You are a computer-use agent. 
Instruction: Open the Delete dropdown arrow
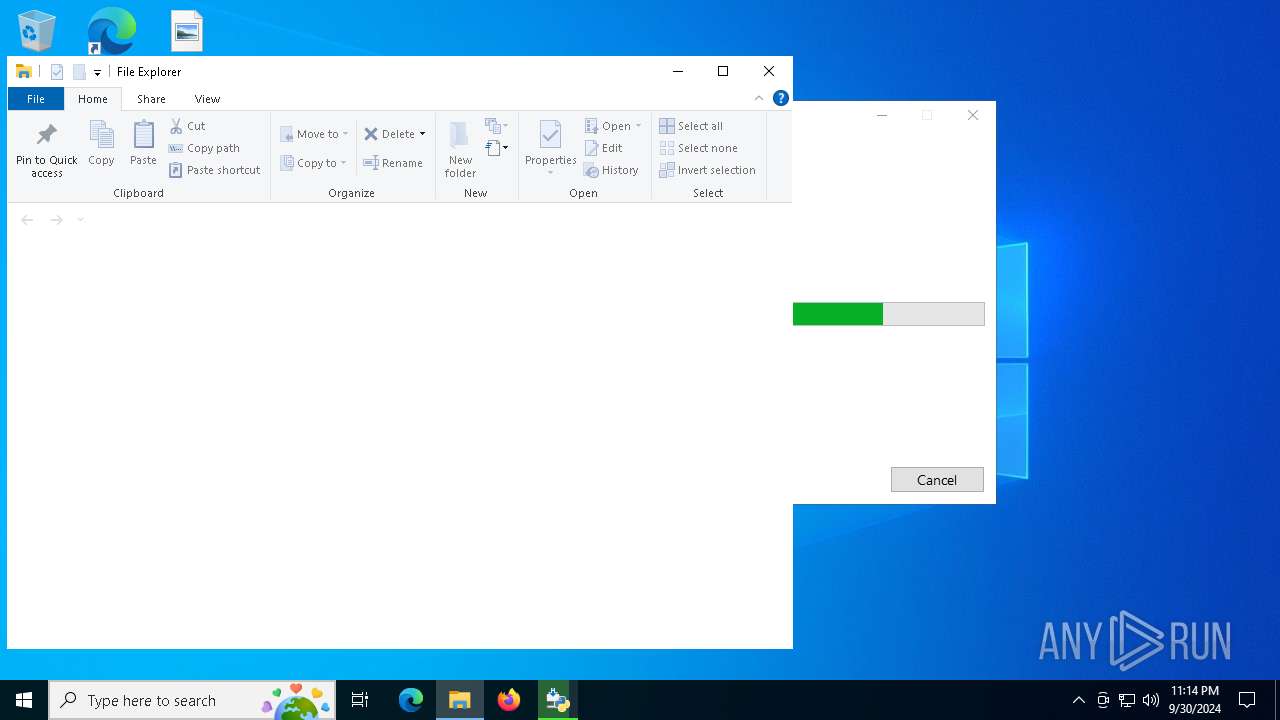coord(422,134)
